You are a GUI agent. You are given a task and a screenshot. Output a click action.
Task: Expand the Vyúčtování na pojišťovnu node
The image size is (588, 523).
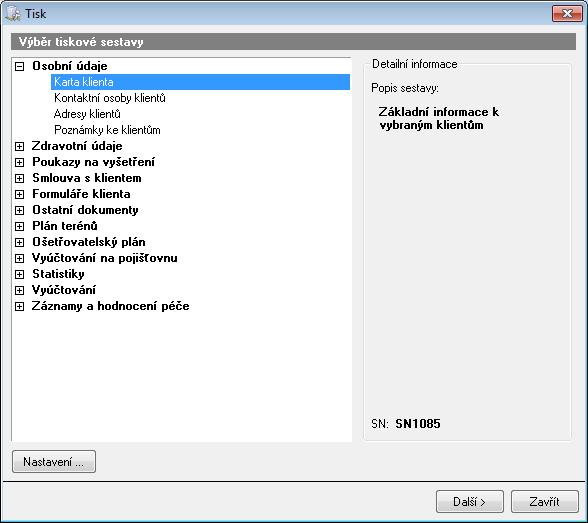point(20,259)
